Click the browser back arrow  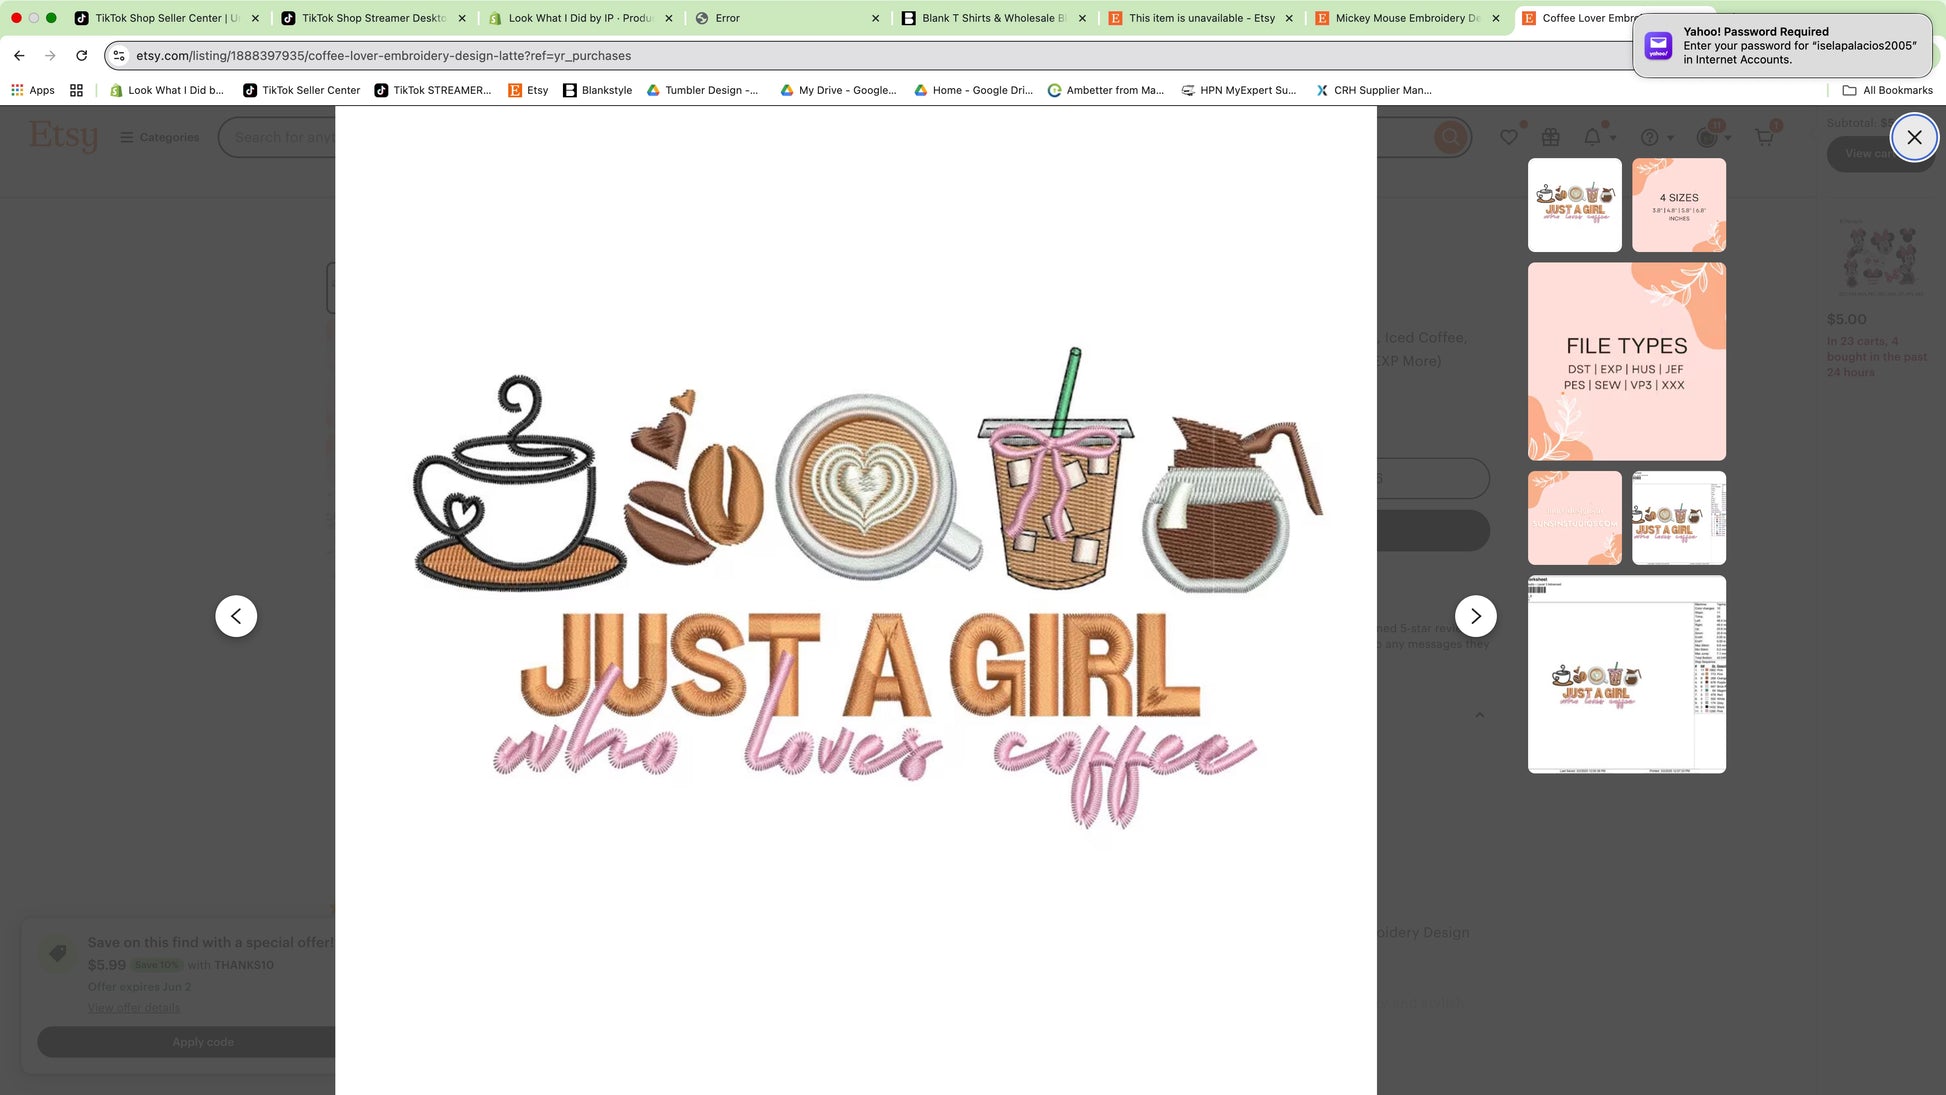pyautogui.click(x=19, y=56)
